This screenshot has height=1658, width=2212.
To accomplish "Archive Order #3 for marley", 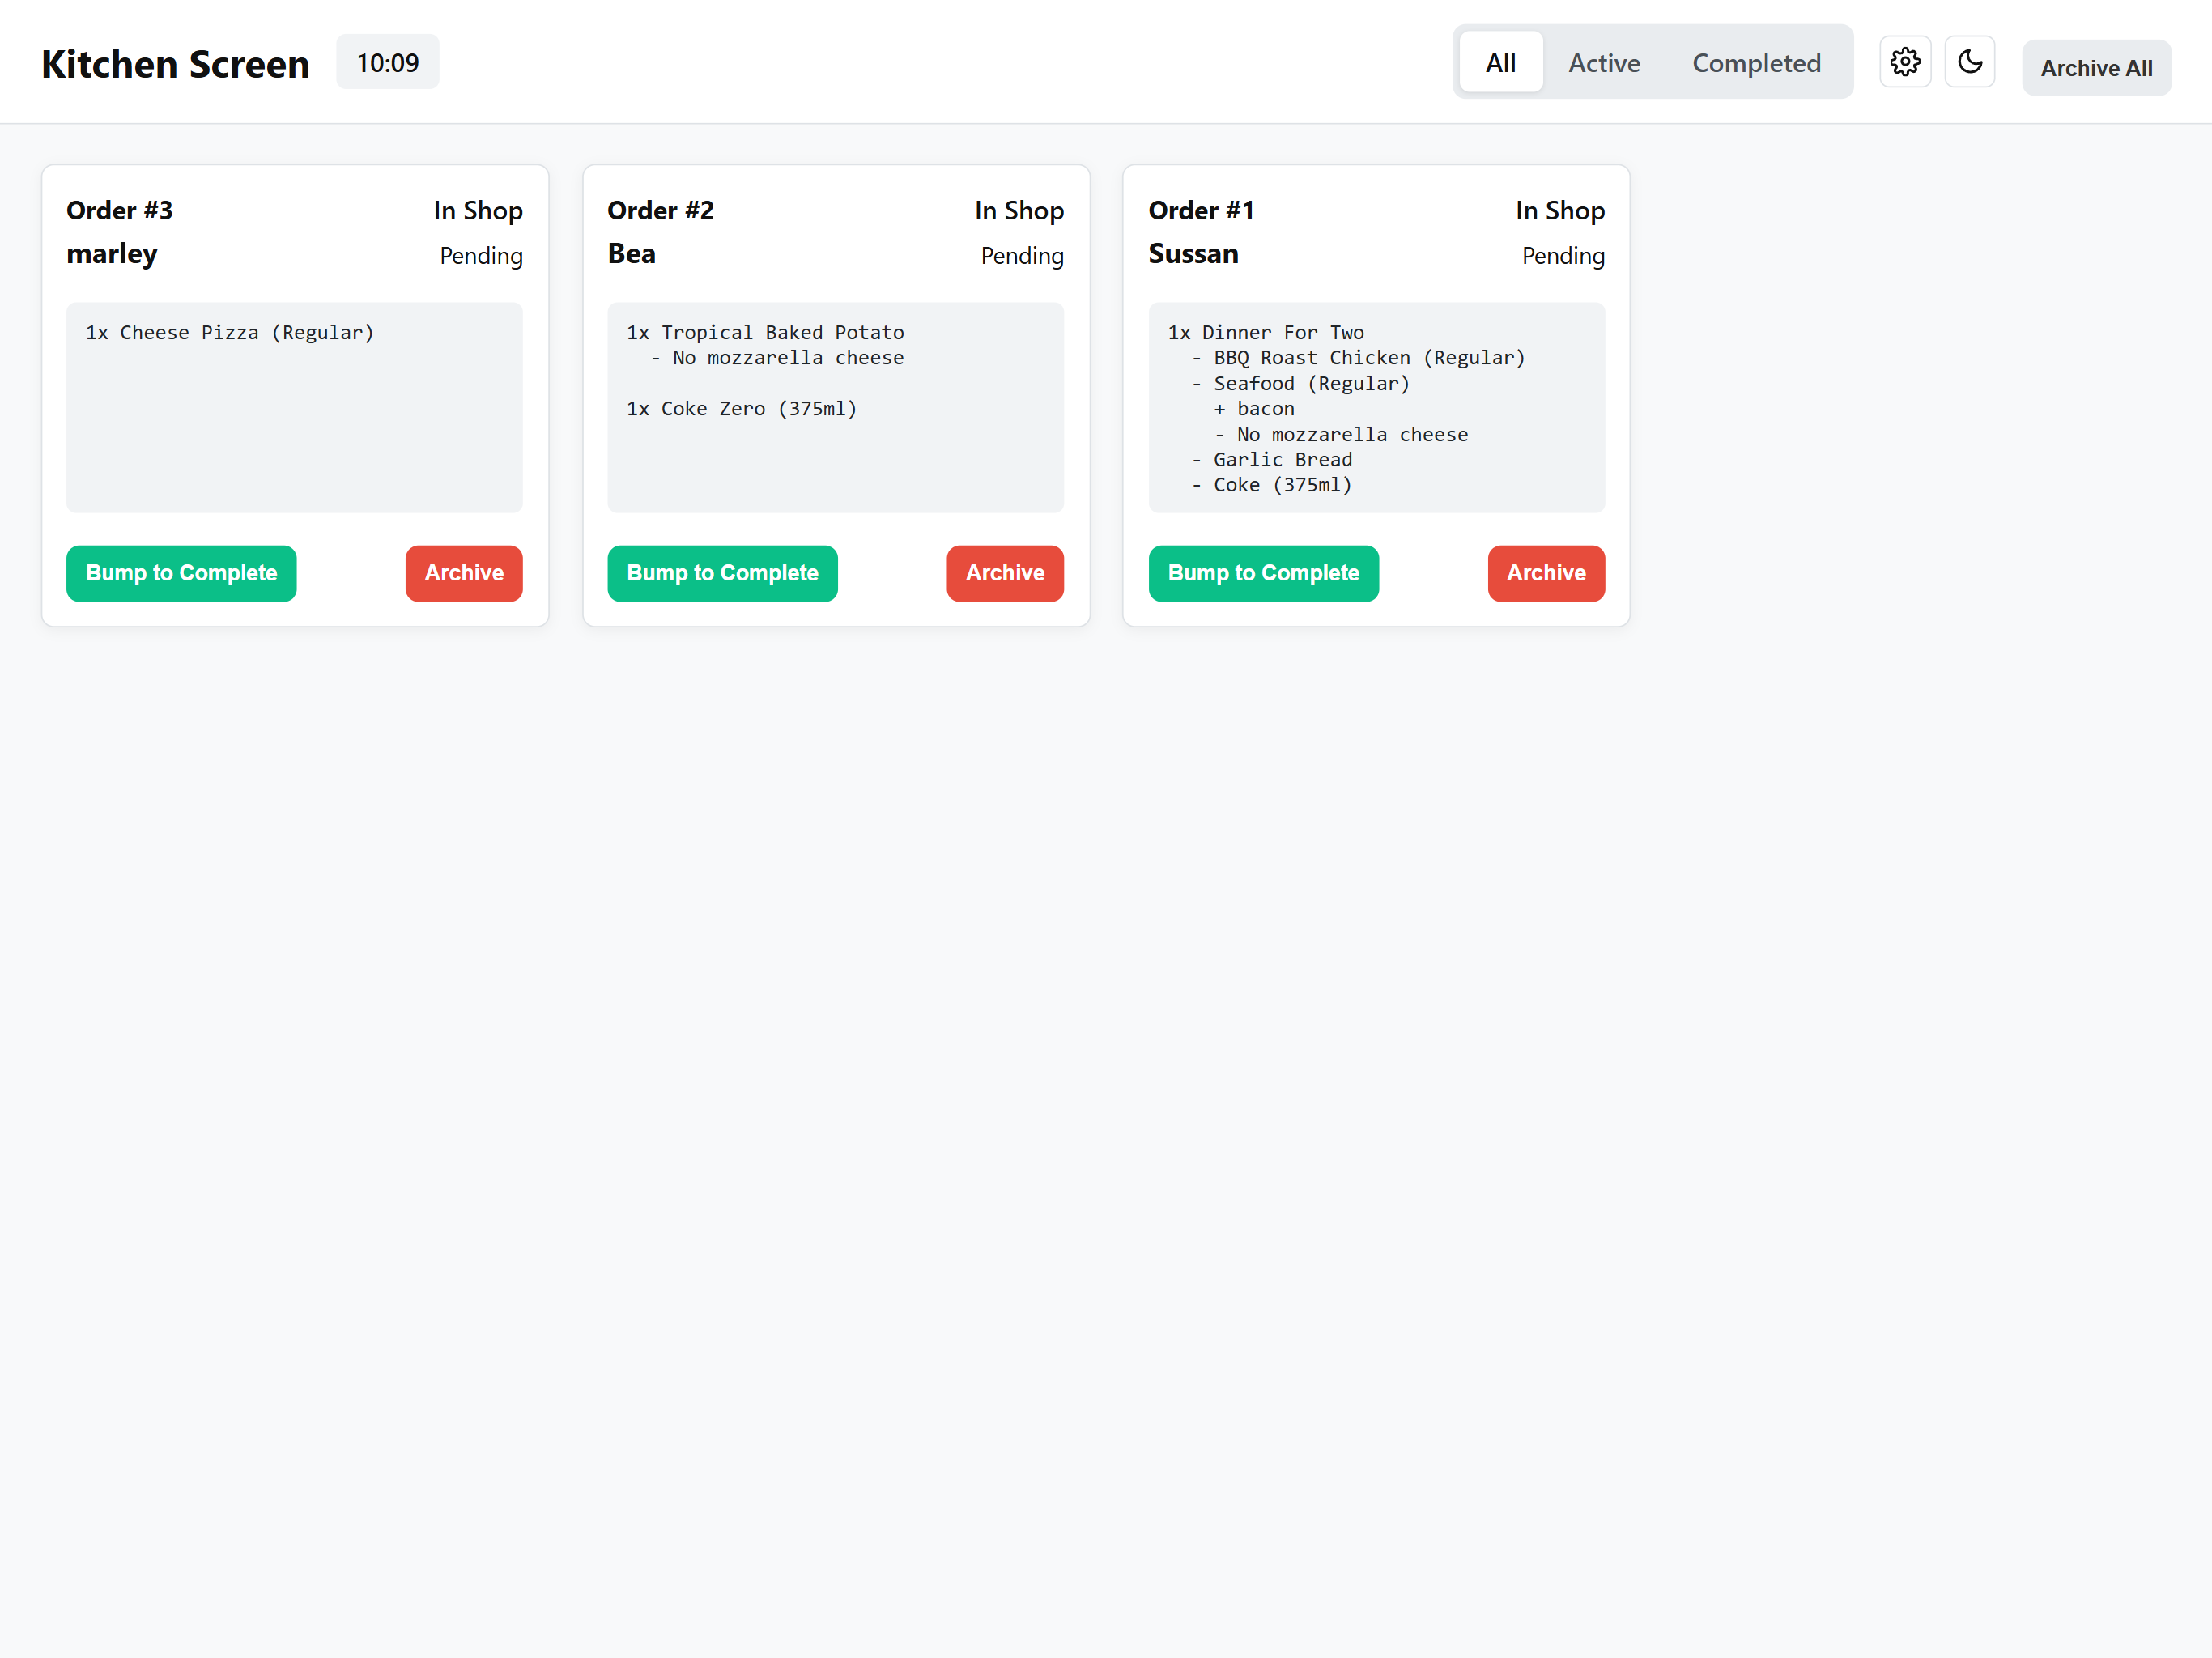I will [x=463, y=573].
